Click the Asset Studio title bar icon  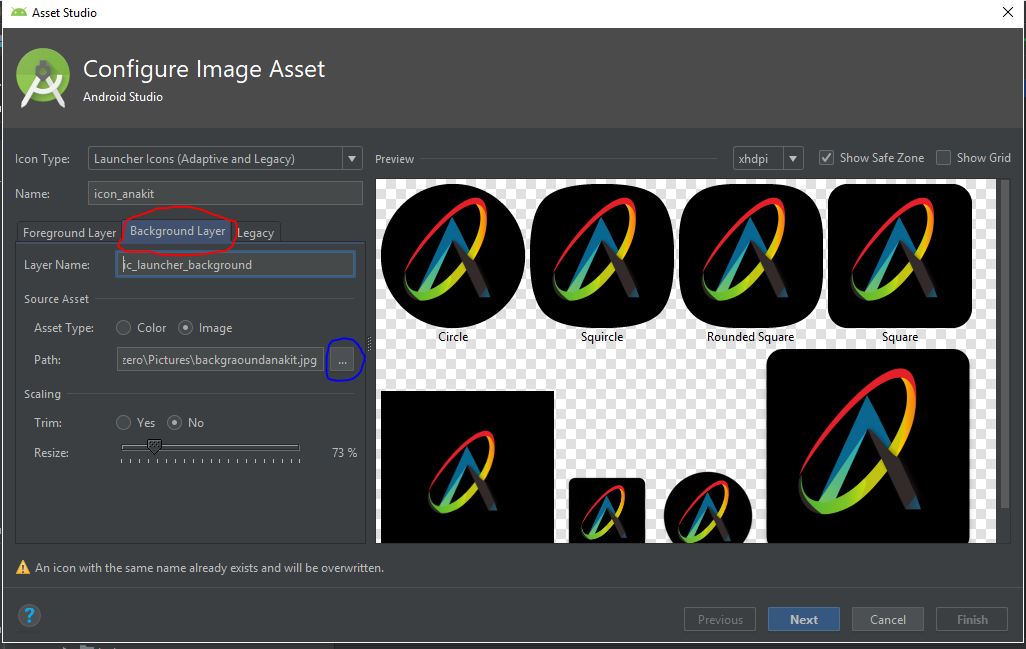[x=19, y=12]
